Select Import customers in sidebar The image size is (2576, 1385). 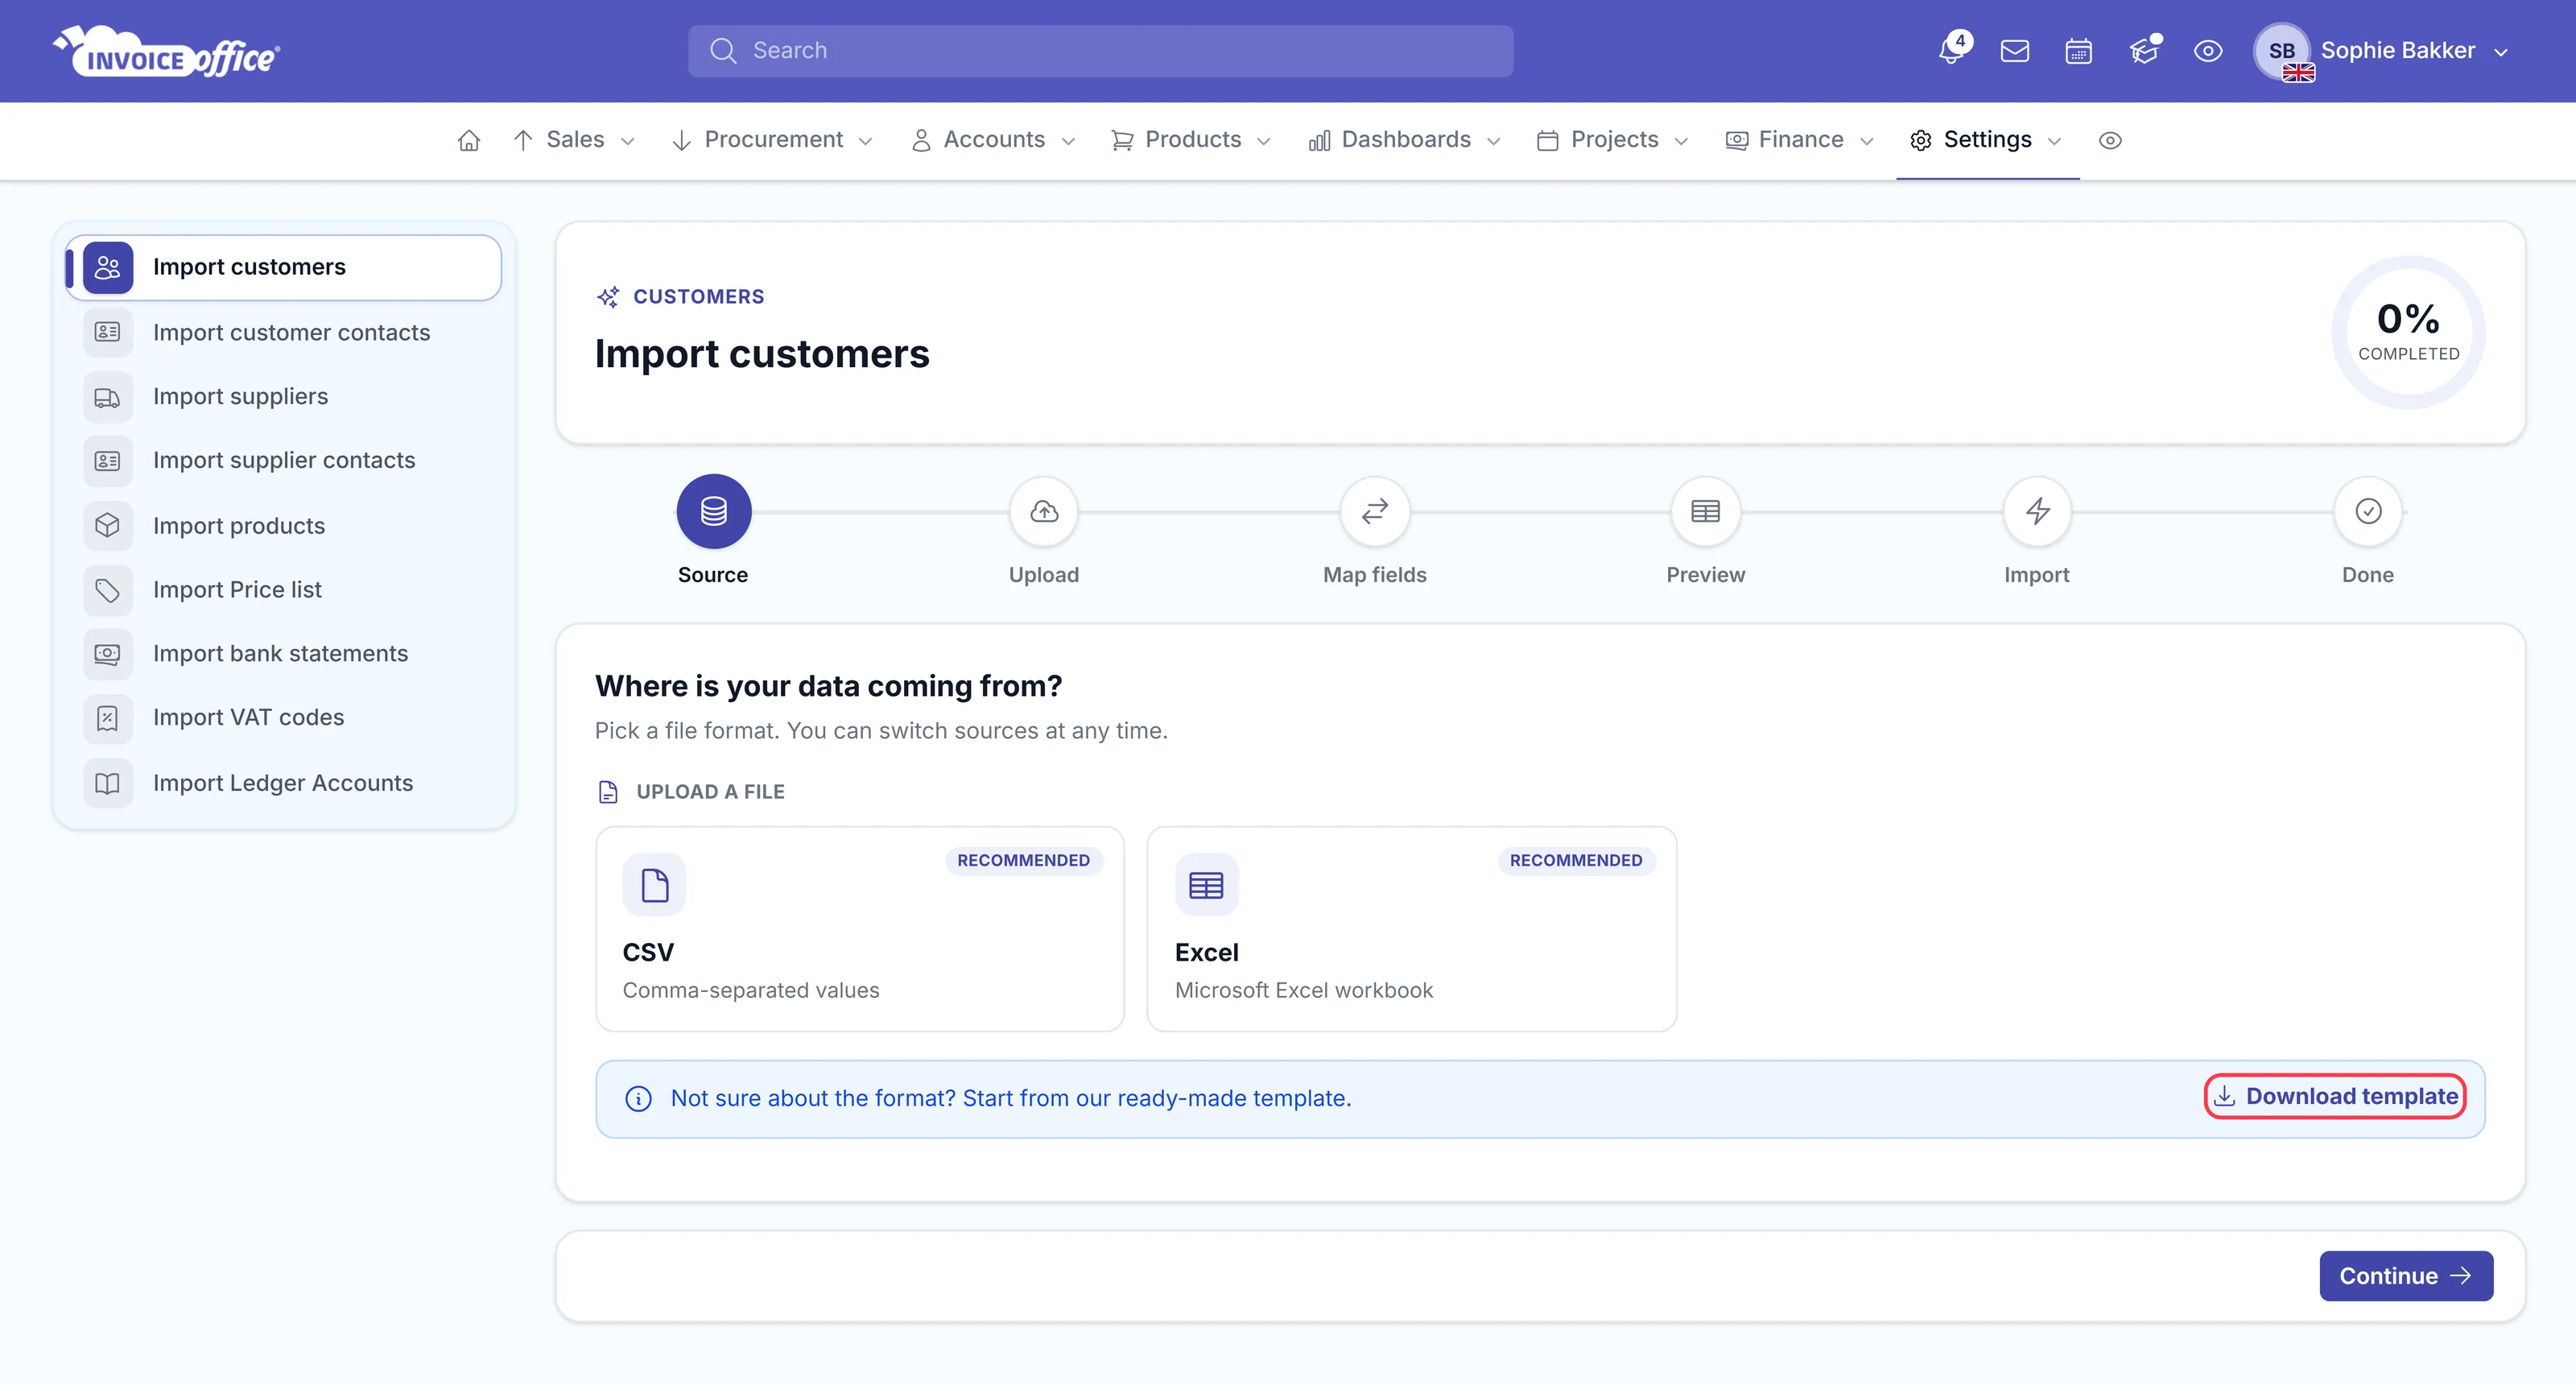[284, 268]
